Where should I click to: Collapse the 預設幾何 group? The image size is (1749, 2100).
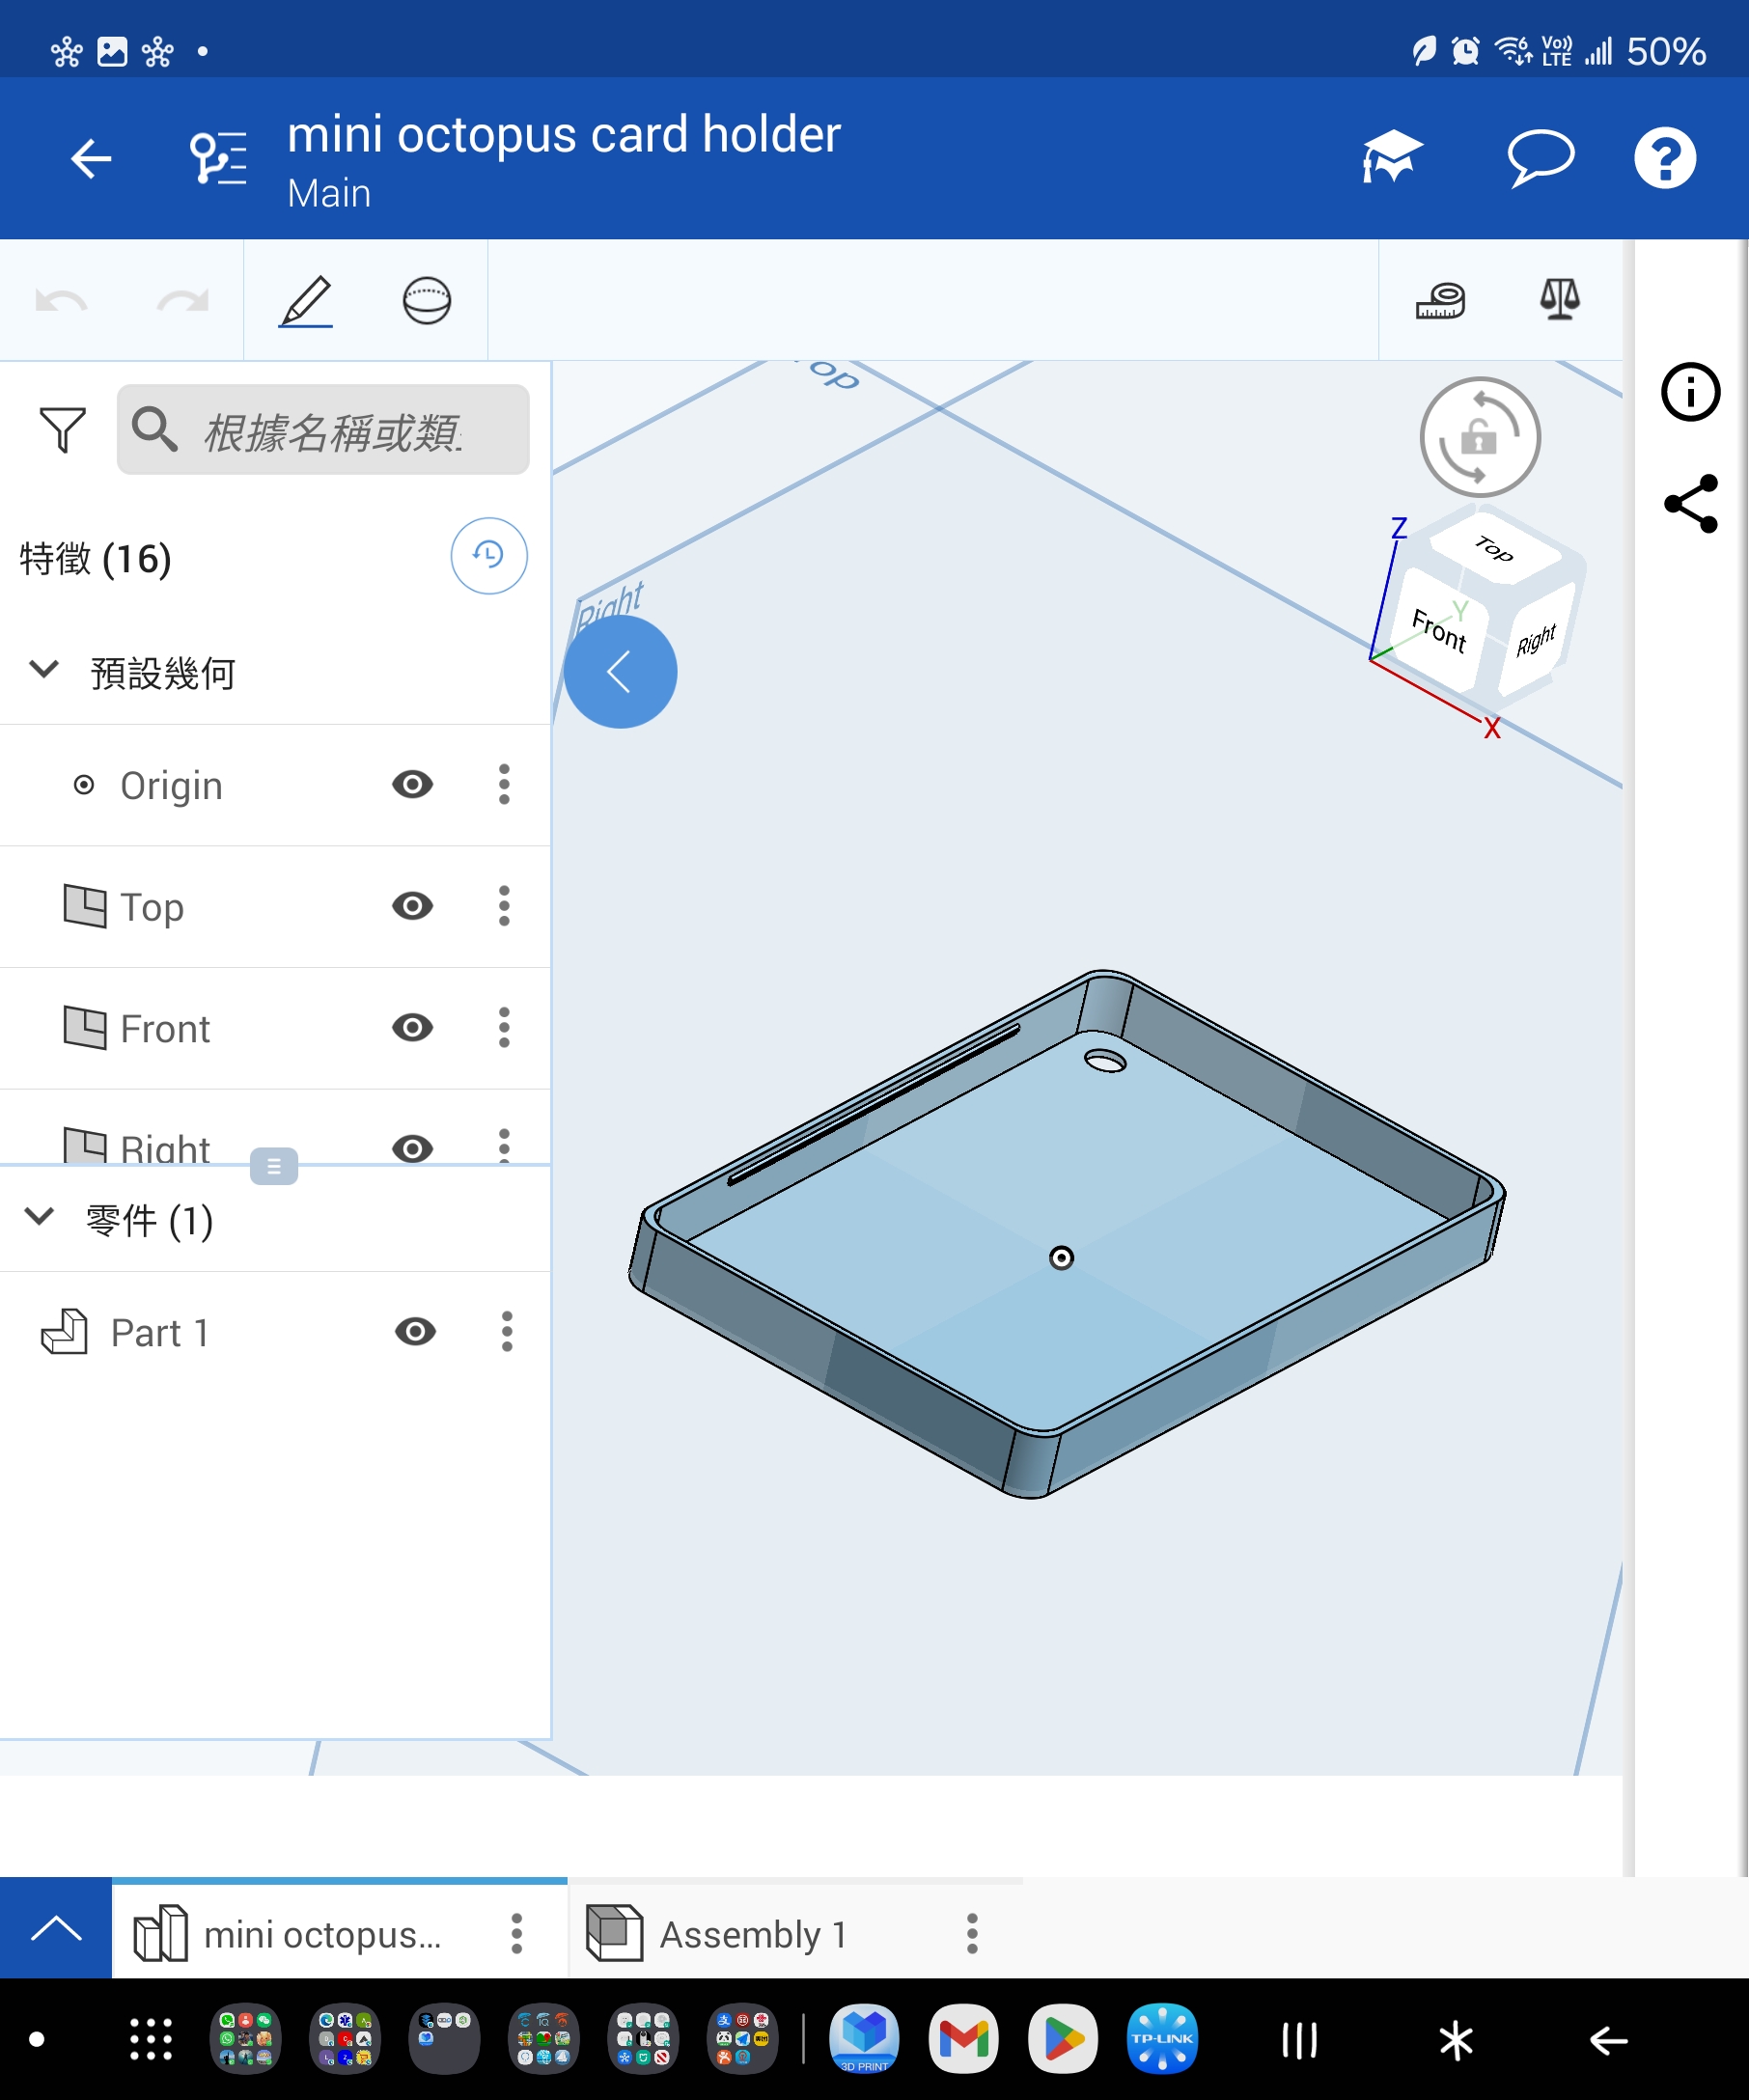pos(44,670)
